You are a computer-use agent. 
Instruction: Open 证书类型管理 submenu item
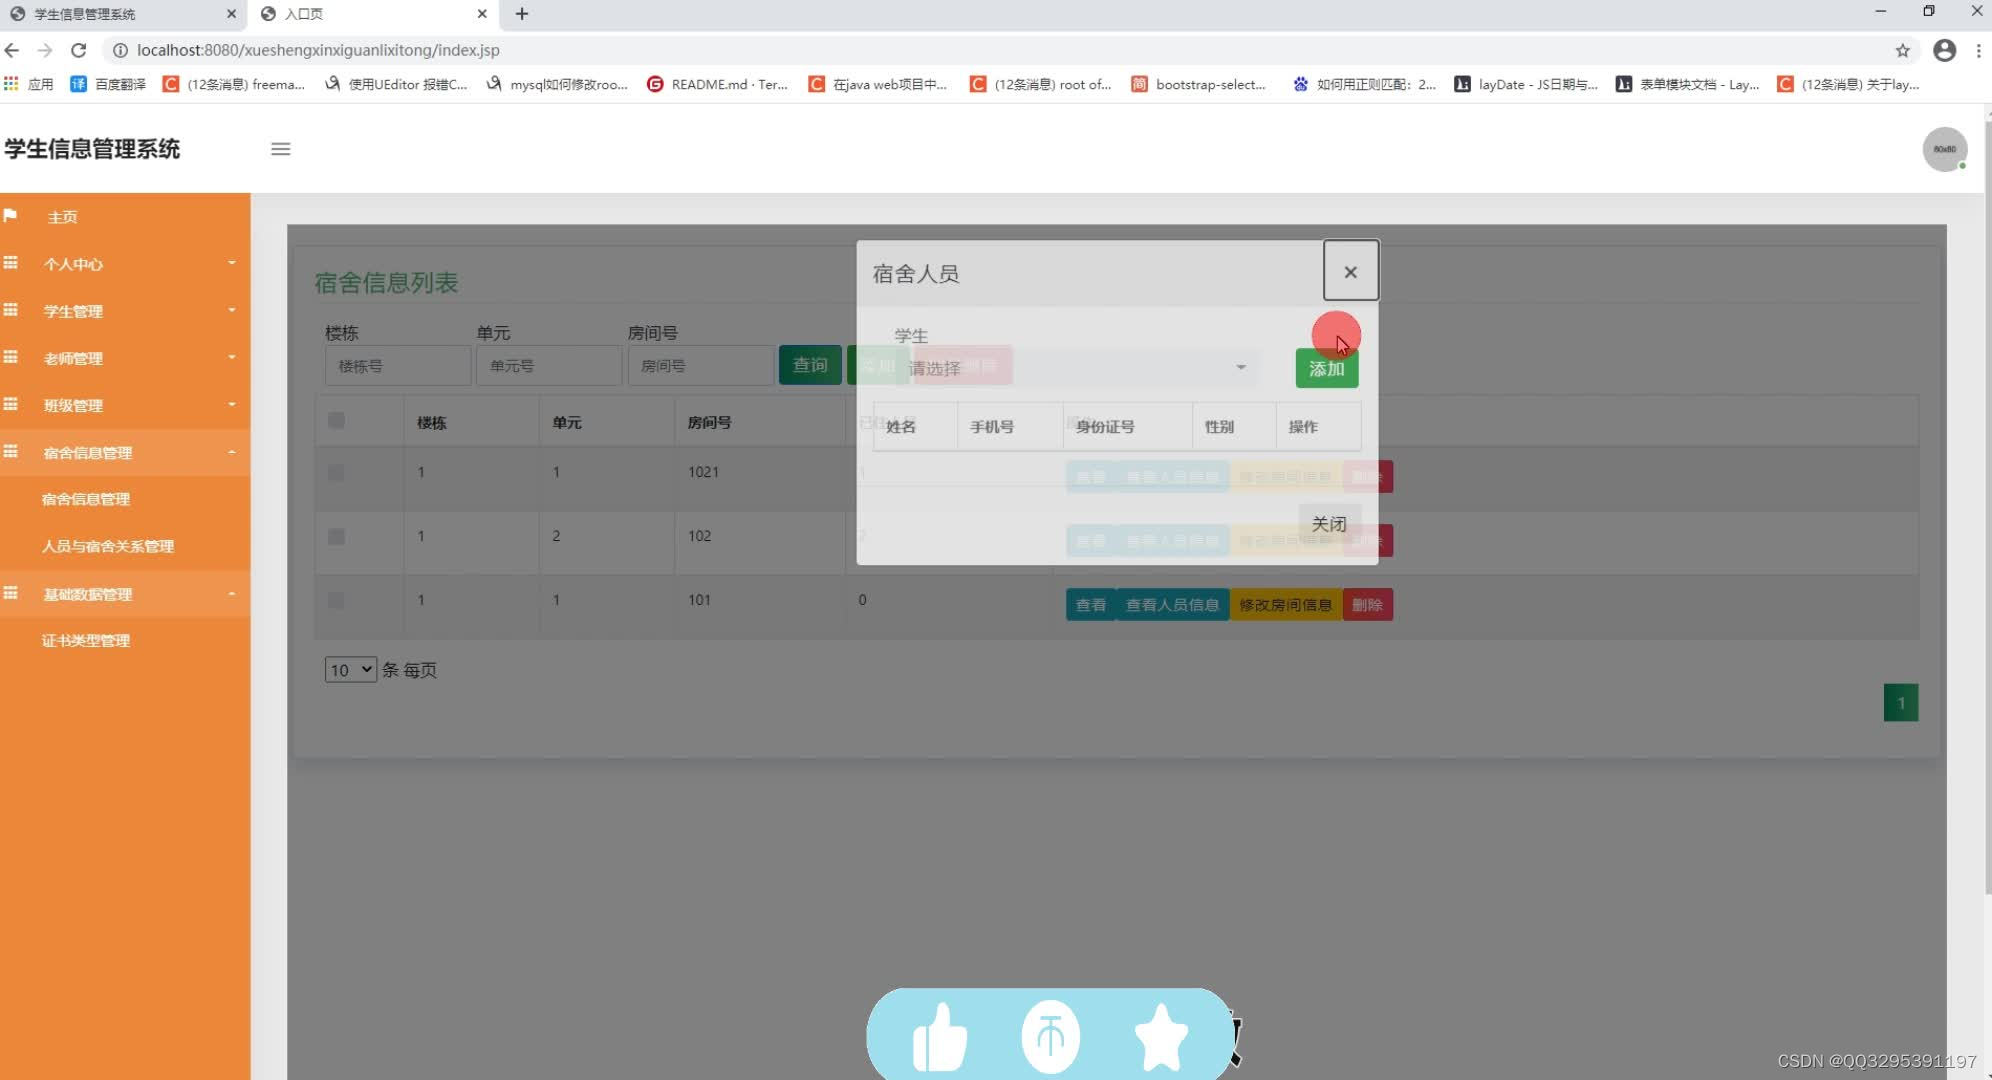(85, 640)
